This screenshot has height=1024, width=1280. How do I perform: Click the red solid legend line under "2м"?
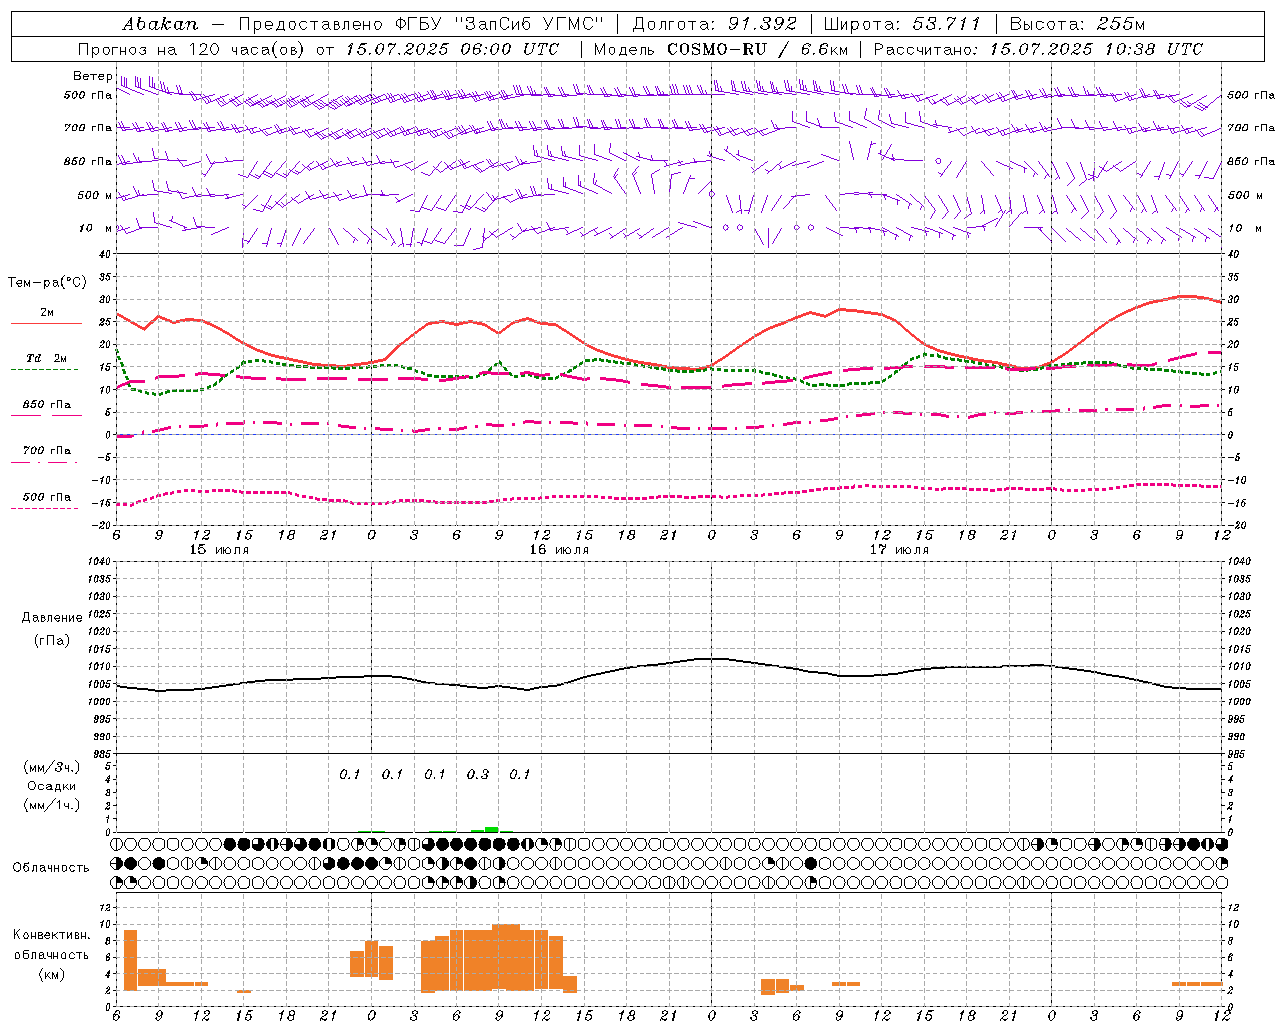pyautogui.click(x=46, y=324)
